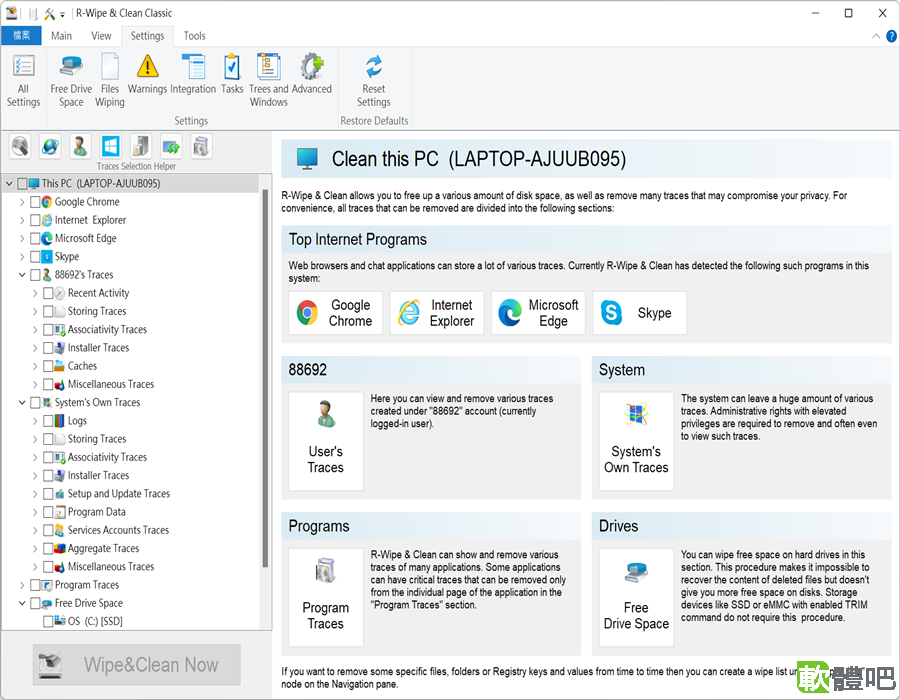Collapse the This PC tree node
Image resolution: width=900 pixels, height=700 pixels.
tap(9, 184)
